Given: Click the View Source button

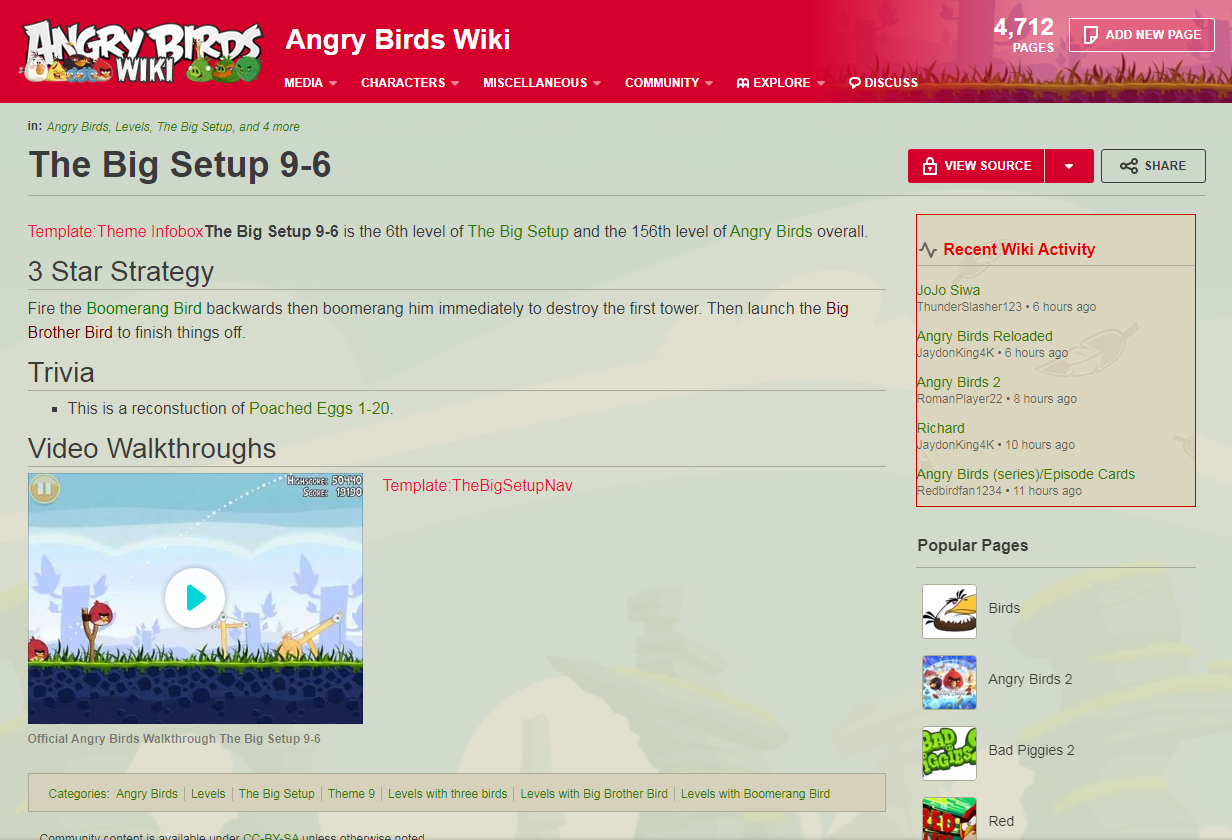Looking at the screenshot, I should [976, 166].
